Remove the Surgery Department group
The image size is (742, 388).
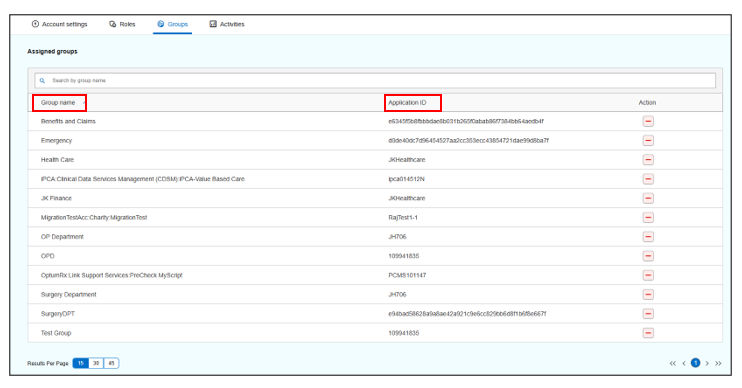coord(648,294)
